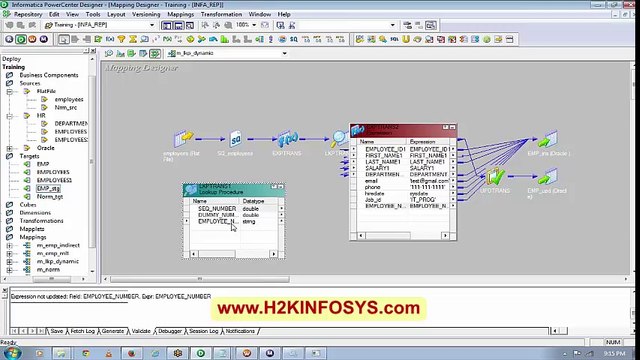Expand the m_emp_indirect mapping node
This screenshot has width=640, height=360.
pos(9,246)
